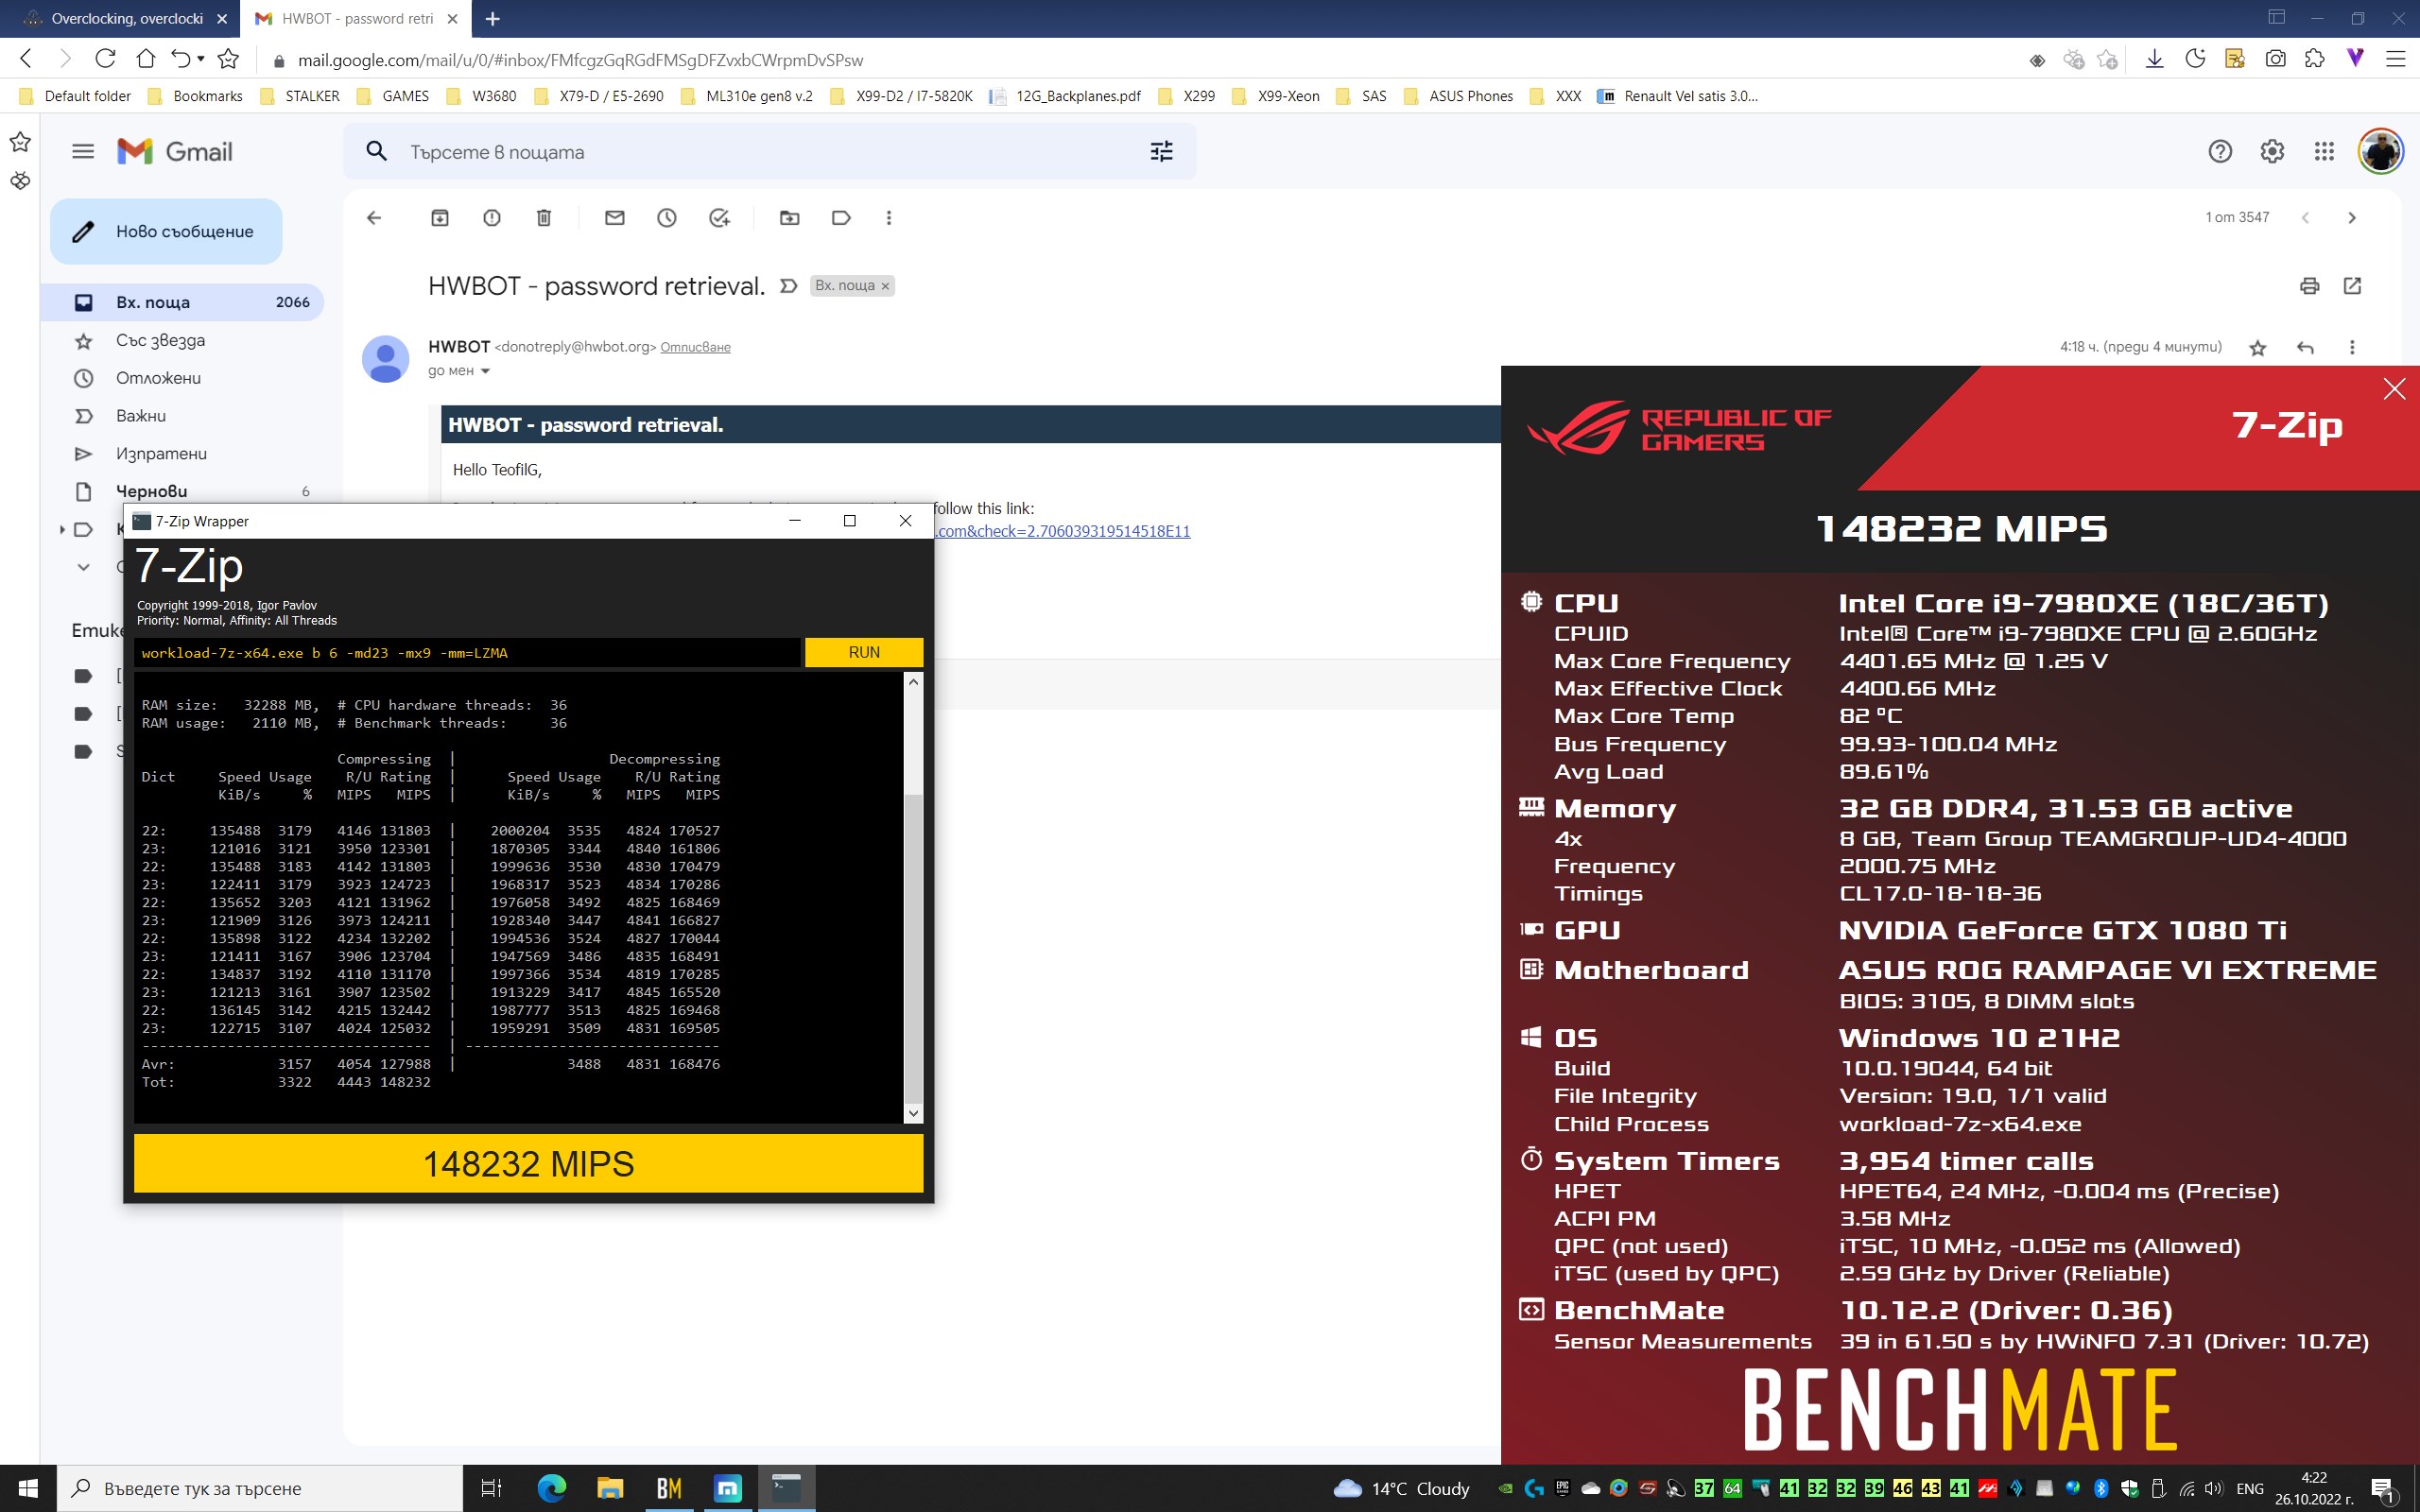Open the More options menu in the email toolbar
This screenshot has height=1512, width=2420.
tap(889, 218)
